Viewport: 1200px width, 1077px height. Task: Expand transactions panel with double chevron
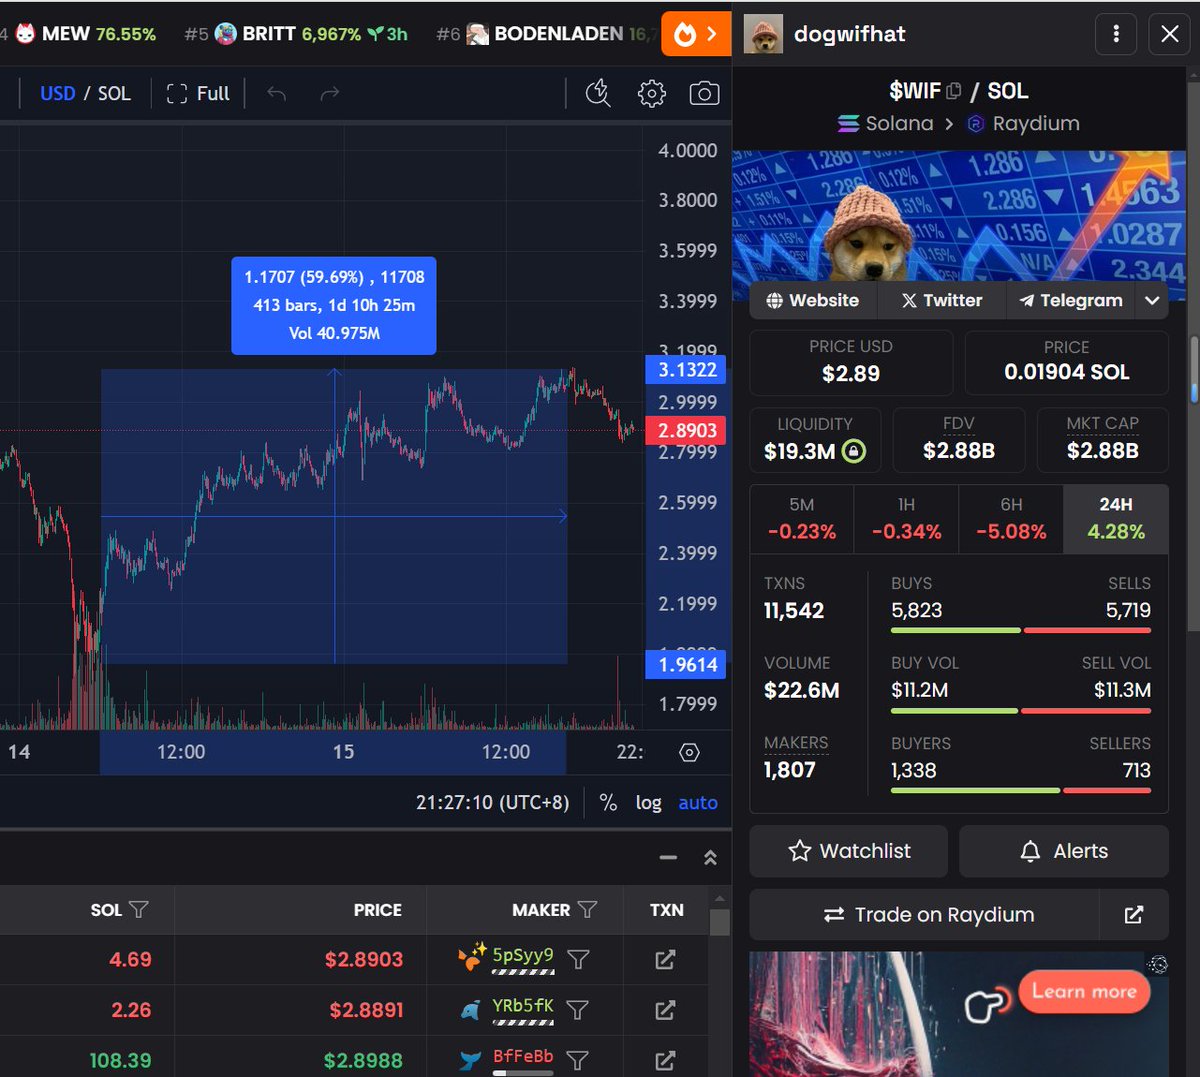(x=710, y=857)
